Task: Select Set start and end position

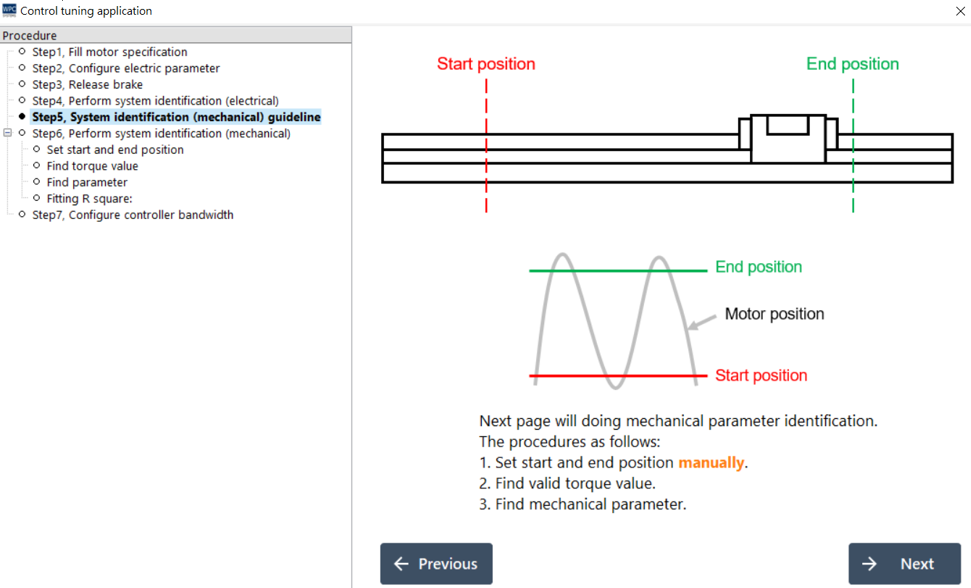Action: pyautogui.click(x=115, y=150)
